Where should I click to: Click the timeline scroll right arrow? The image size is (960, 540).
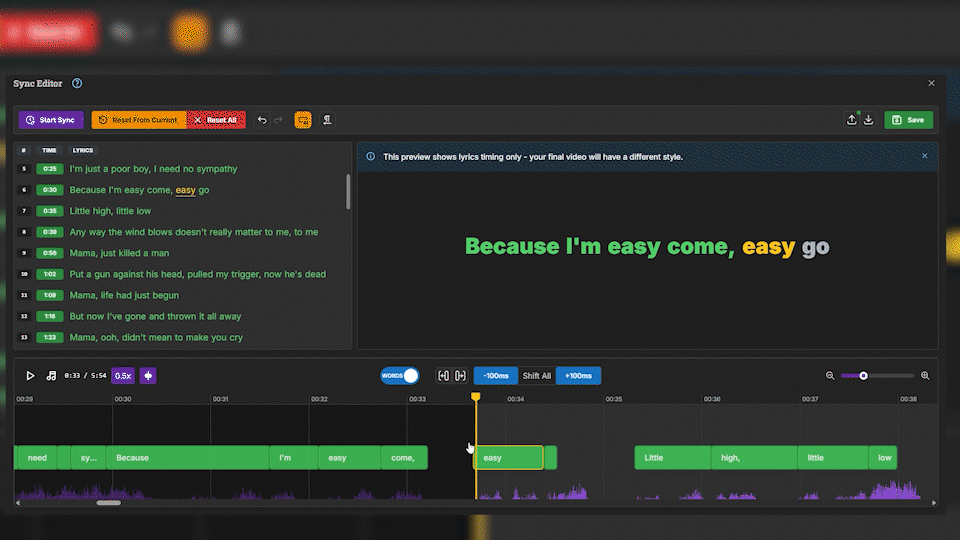coord(934,503)
